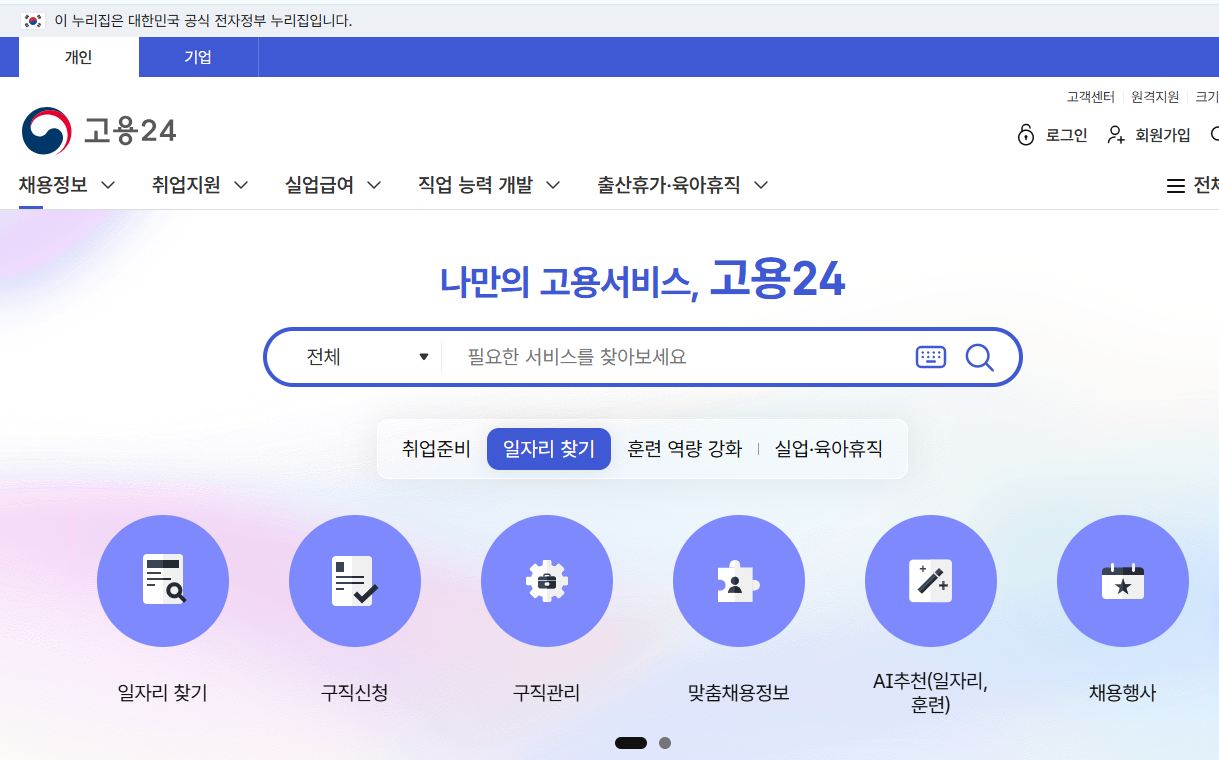The height and width of the screenshot is (760, 1219).
Task: Open the 구직신청 circle icon
Action: point(355,581)
